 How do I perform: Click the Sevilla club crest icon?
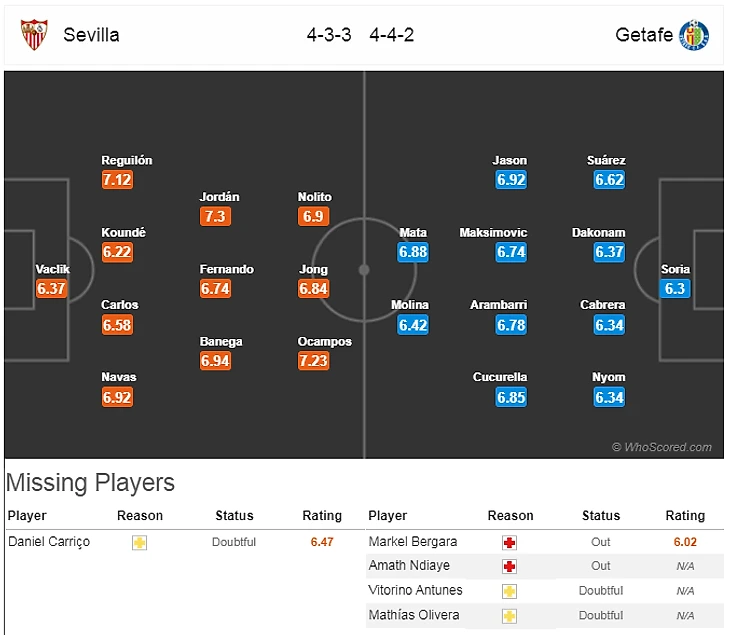coord(34,35)
